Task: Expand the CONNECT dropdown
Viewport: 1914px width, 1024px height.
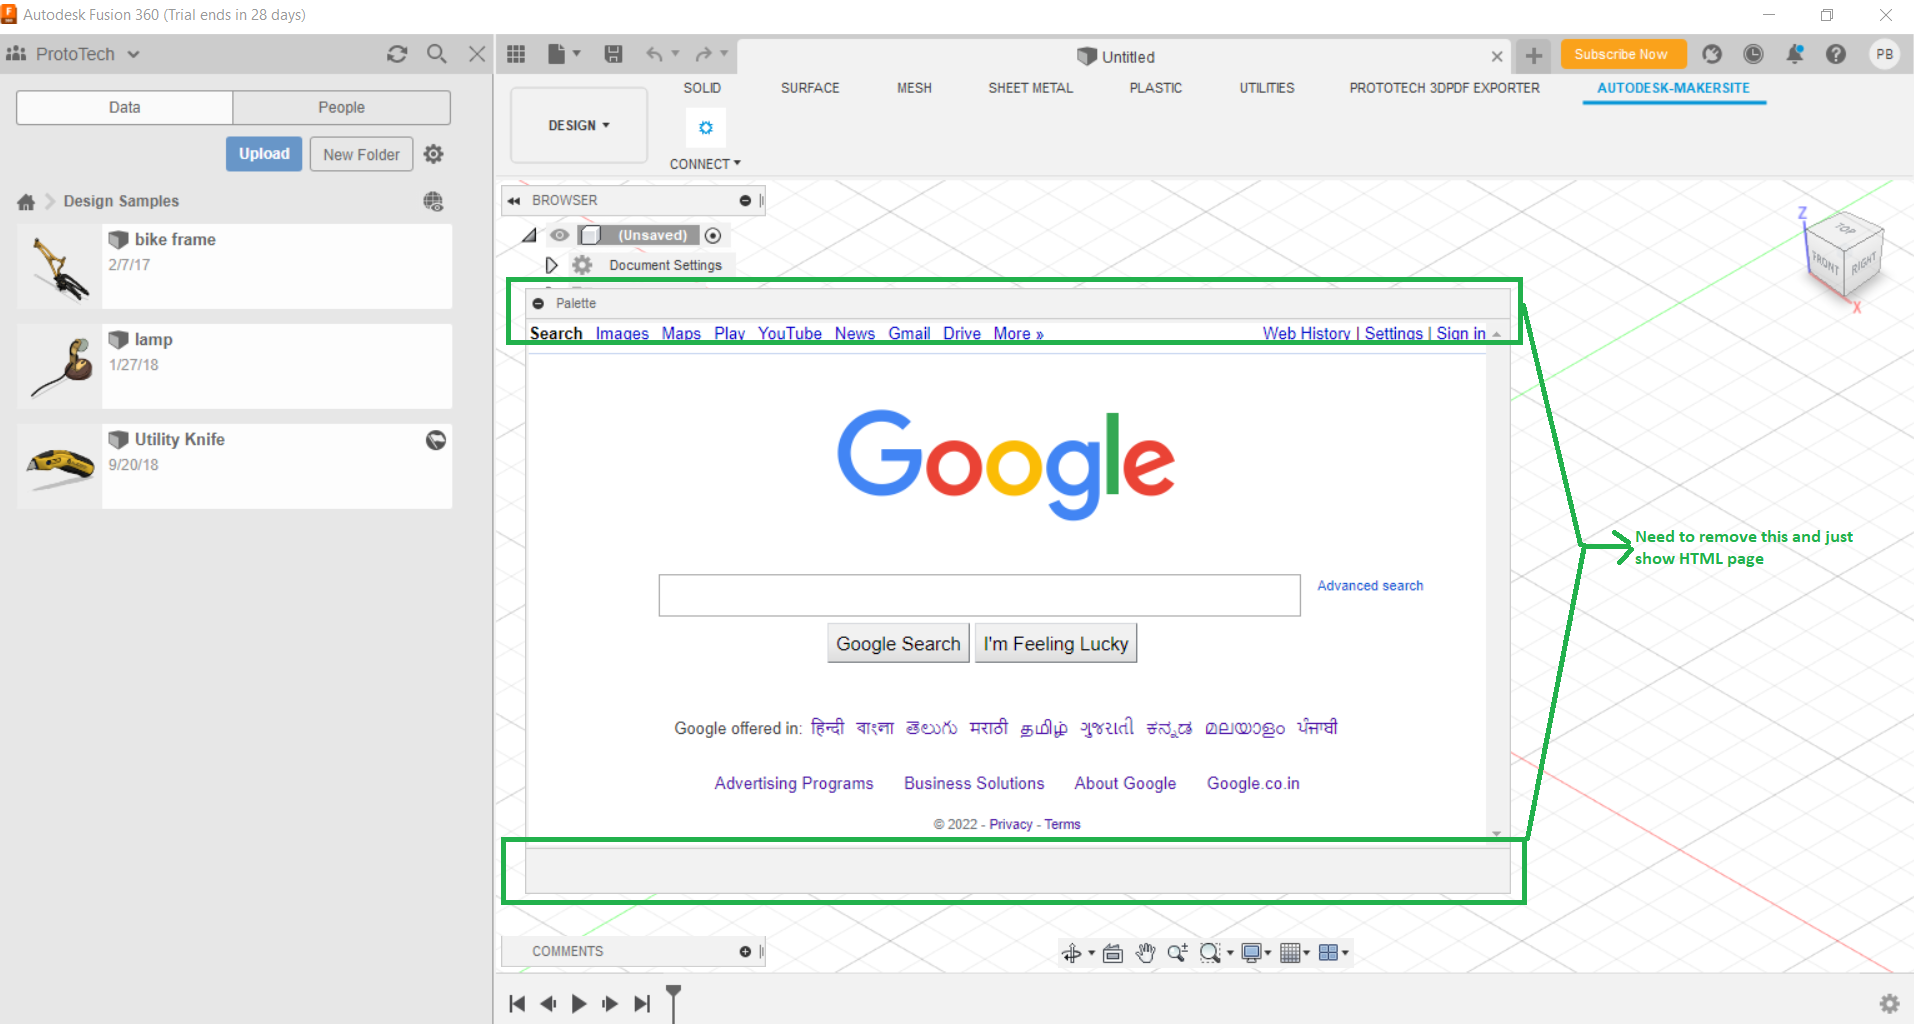Action: tap(705, 164)
